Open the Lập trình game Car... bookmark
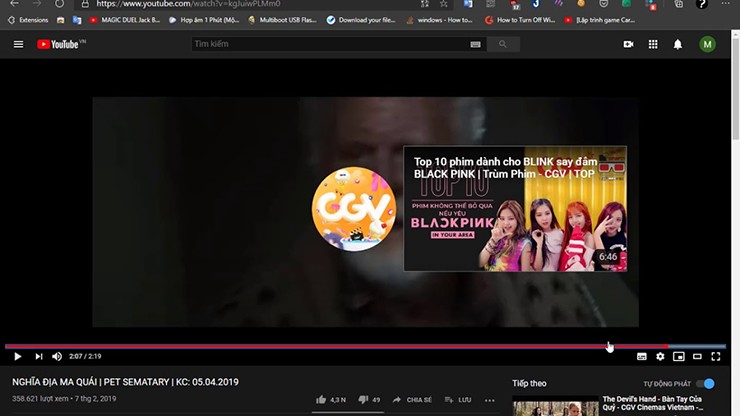 [600, 20]
